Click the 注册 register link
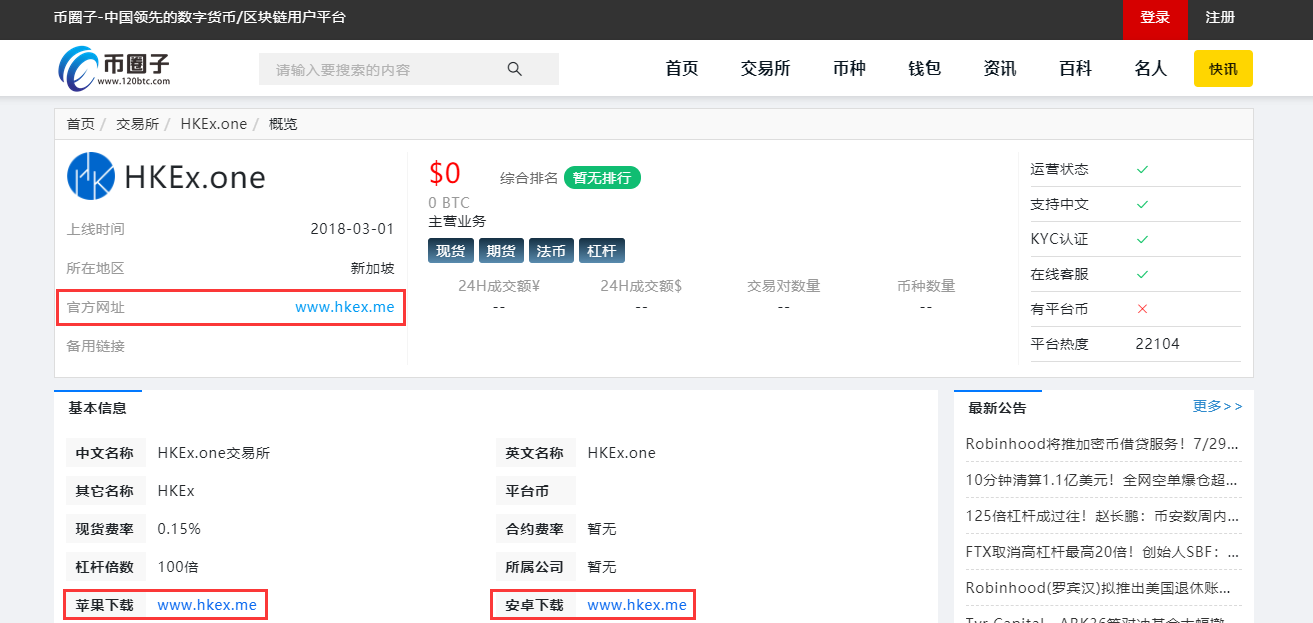Viewport: 1313px width, 623px height. [x=1220, y=18]
